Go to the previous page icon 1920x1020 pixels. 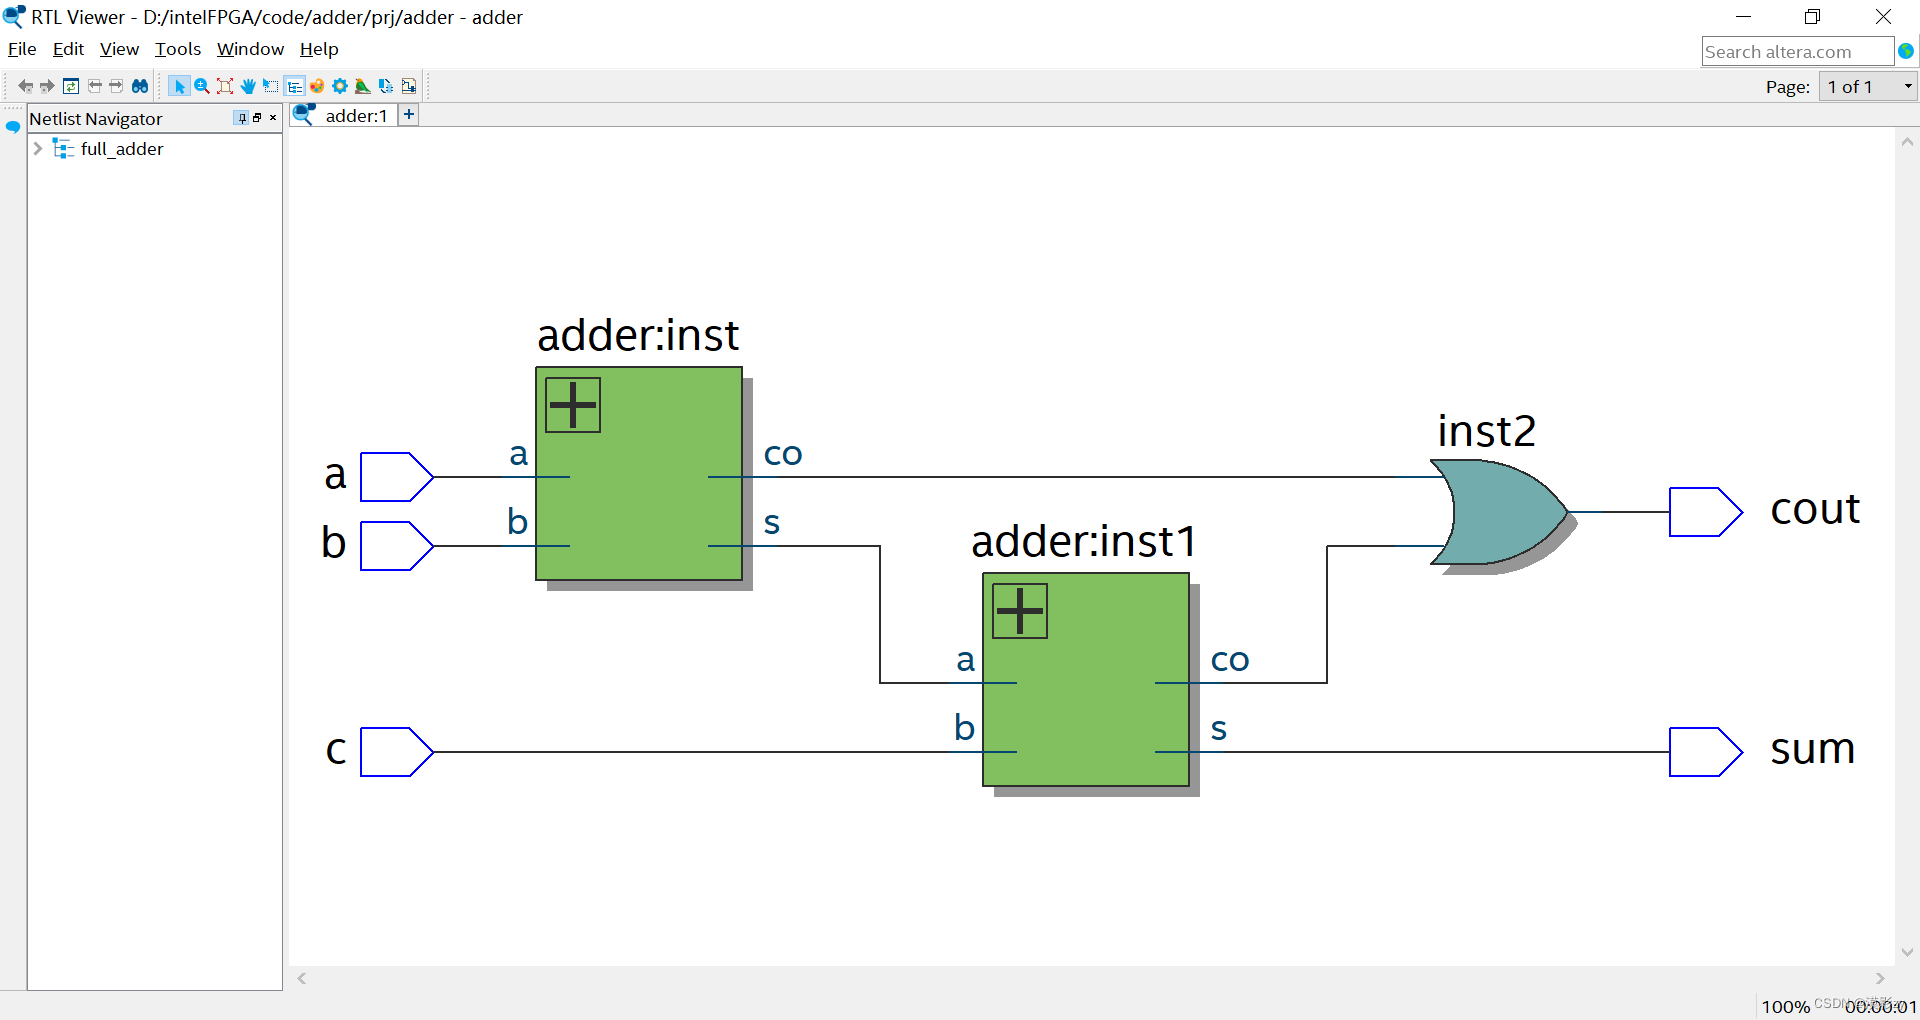coord(95,86)
